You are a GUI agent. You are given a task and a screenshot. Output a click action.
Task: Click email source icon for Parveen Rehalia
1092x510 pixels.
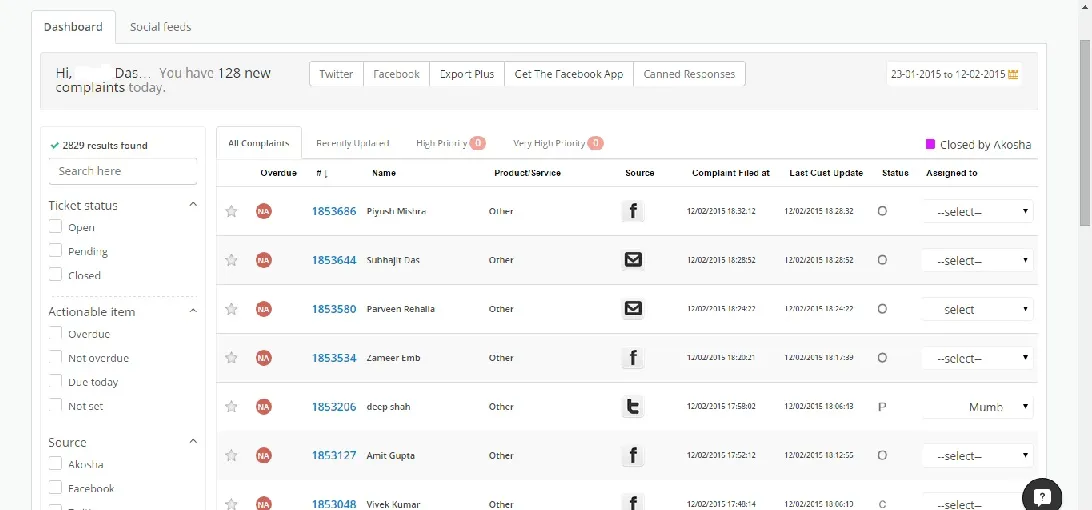click(632, 309)
